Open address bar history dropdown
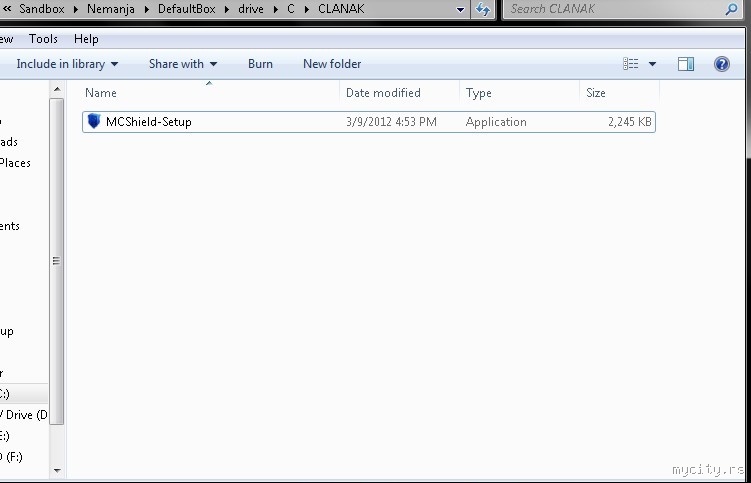Viewport: 751px width, 483px height. pyautogui.click(x=460, y=9)
